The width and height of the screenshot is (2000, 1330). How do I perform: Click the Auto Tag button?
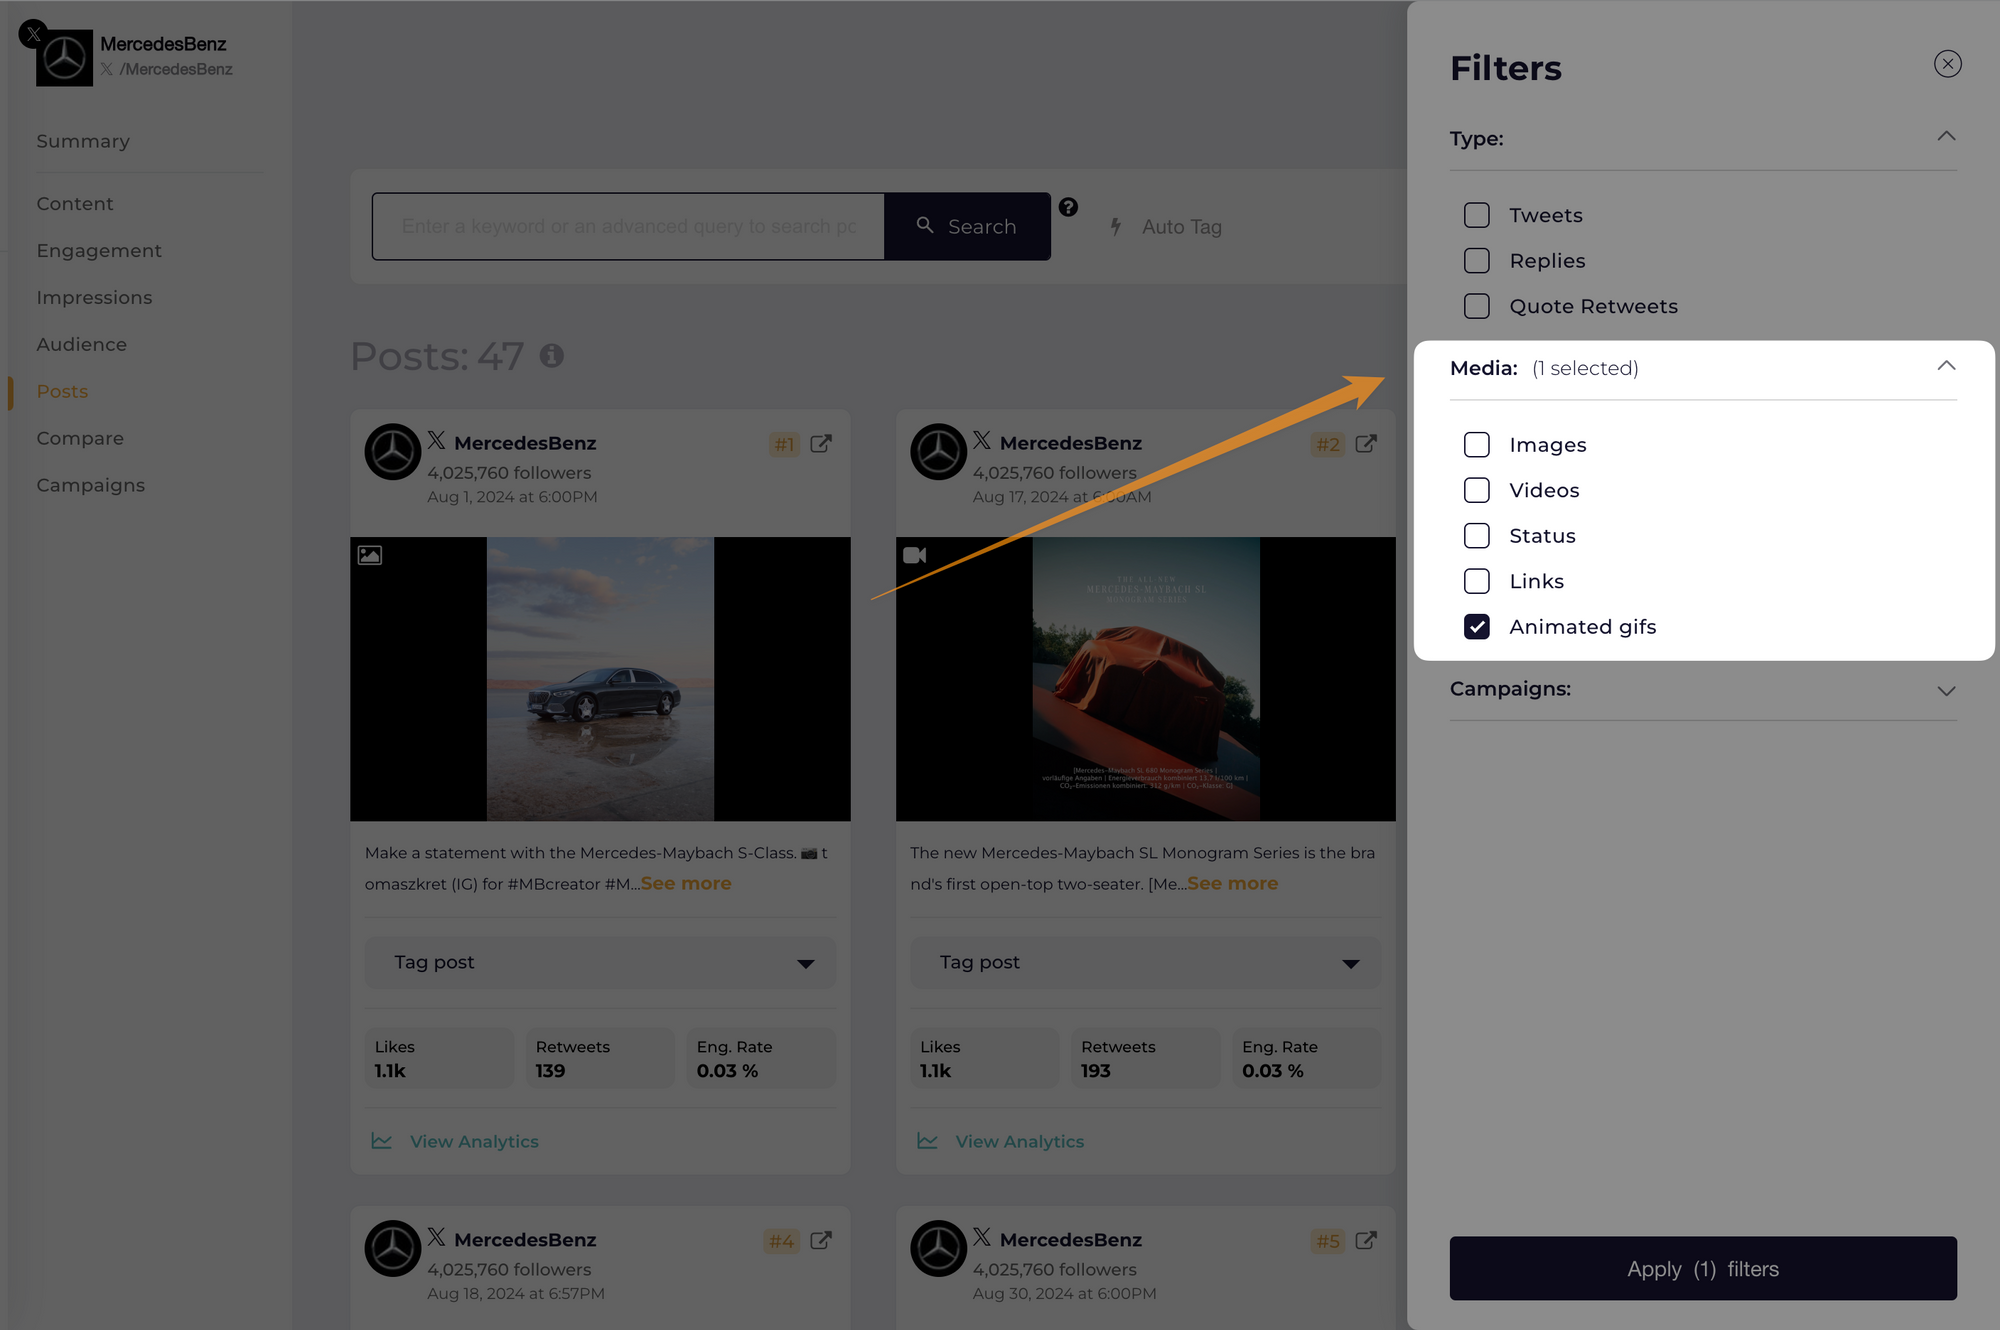[1166, 227]
